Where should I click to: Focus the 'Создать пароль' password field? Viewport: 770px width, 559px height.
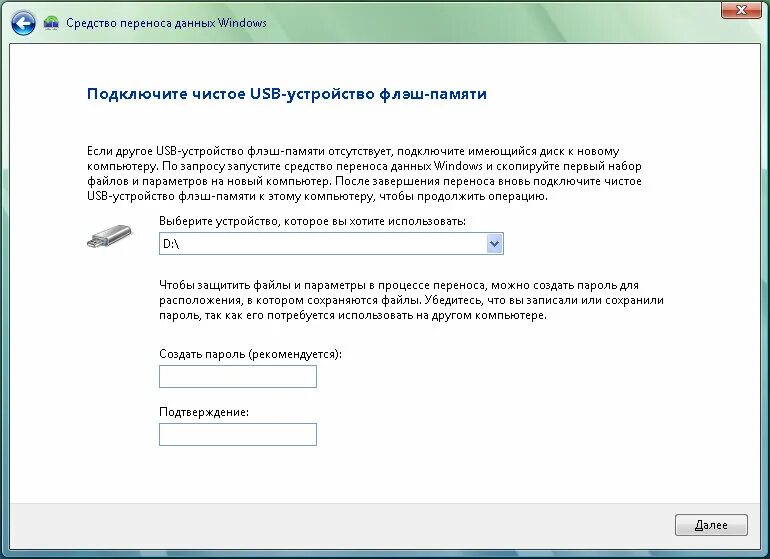[238, 377]
